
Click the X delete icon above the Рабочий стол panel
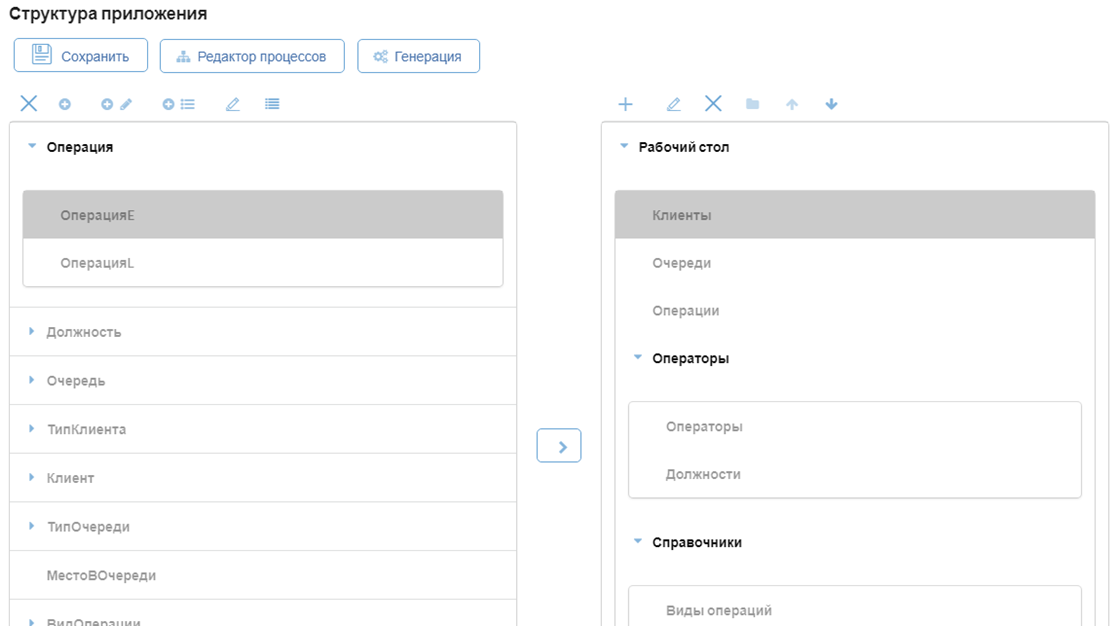(x=713, y=104)
